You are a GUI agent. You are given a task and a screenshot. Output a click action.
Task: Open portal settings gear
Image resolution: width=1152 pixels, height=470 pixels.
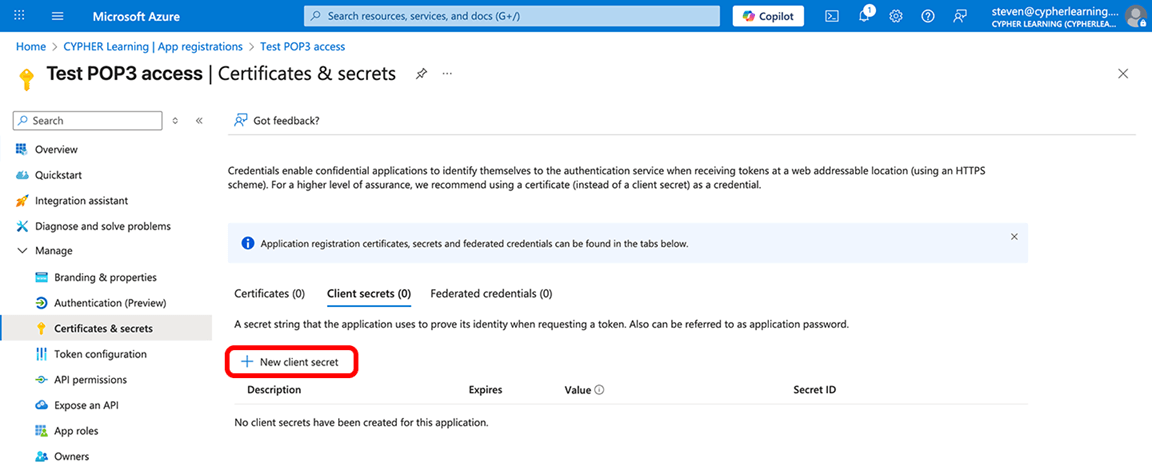[x=896, y=16]
